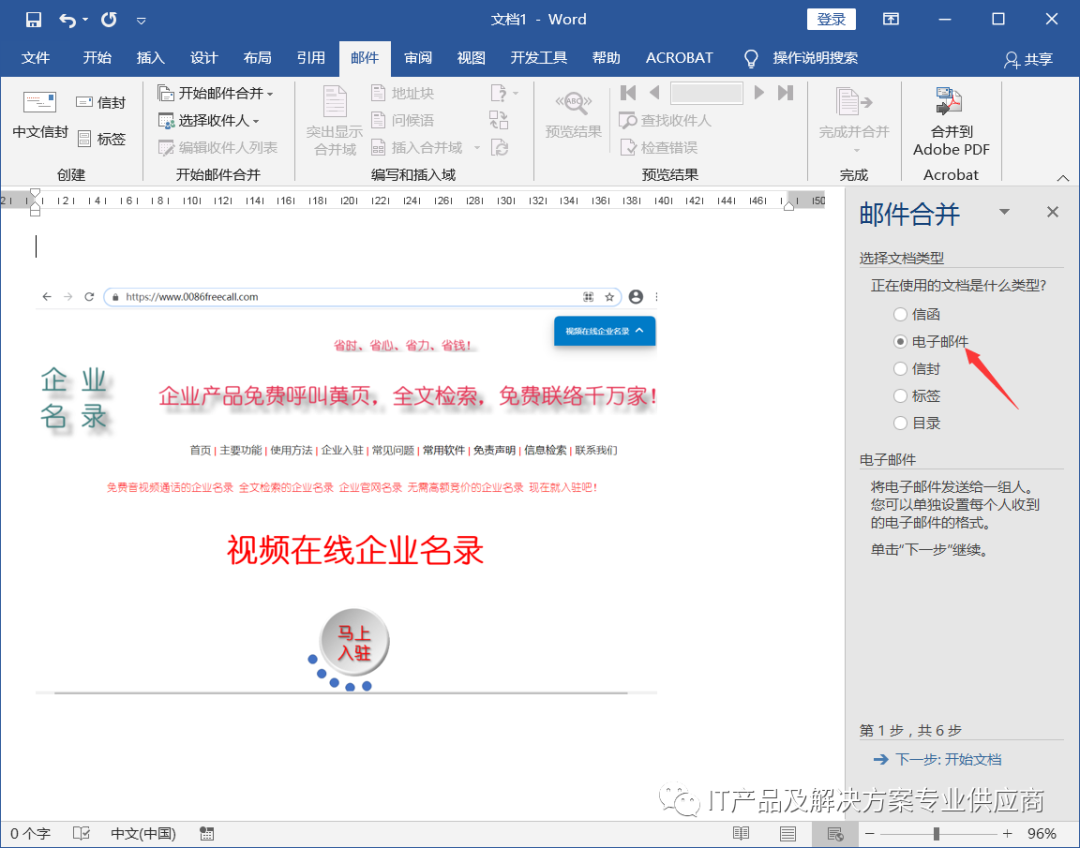Collapse the ribbon with the chevron
This screenshot has height=848, width=1080.
(1063, 177)
